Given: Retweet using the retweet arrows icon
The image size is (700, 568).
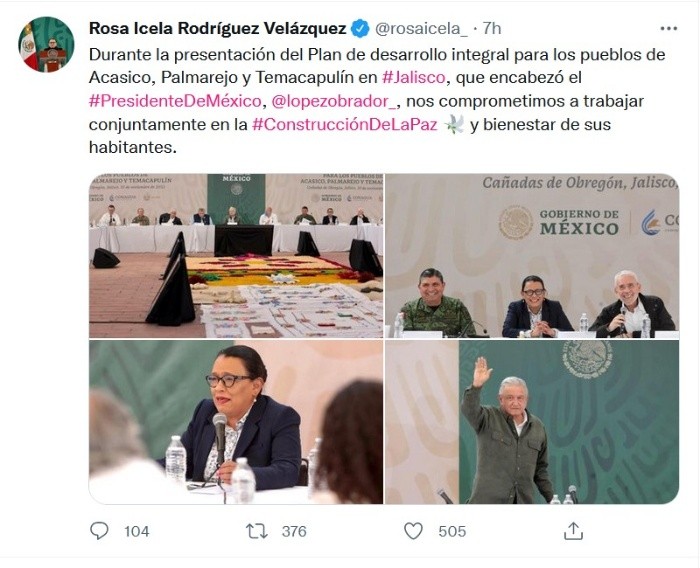Looking at the screenshot, I should pyautogui.click(x=257, y=531).
